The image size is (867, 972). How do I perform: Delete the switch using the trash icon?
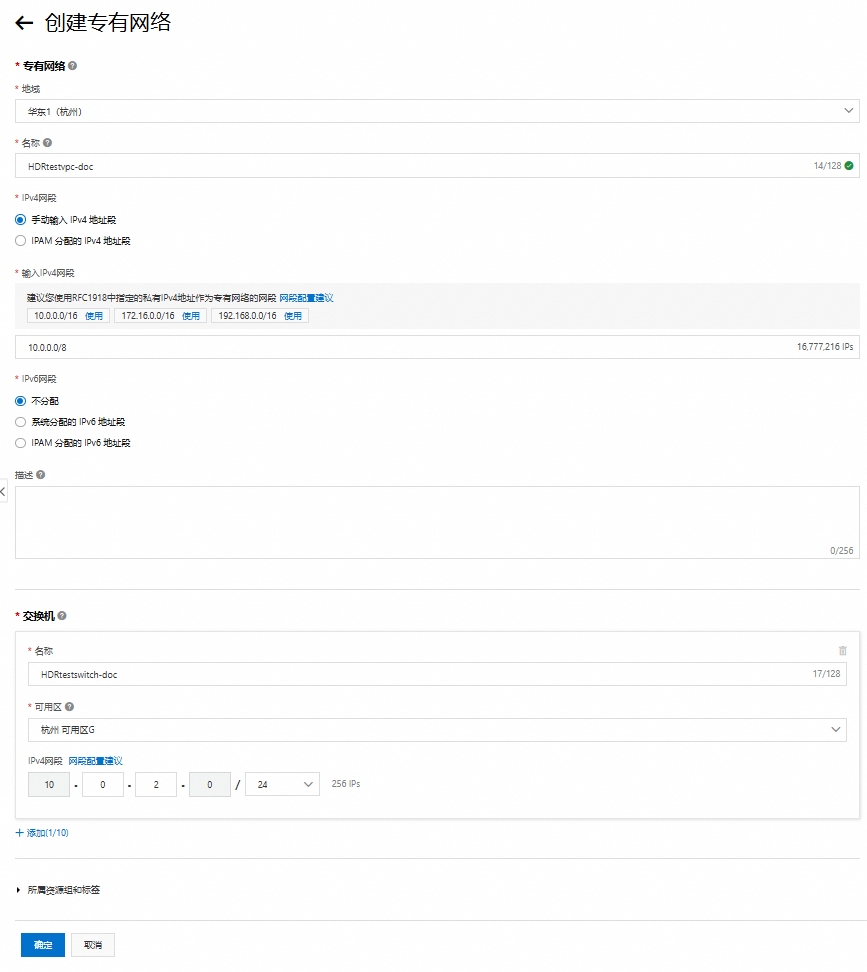point(842,650)
